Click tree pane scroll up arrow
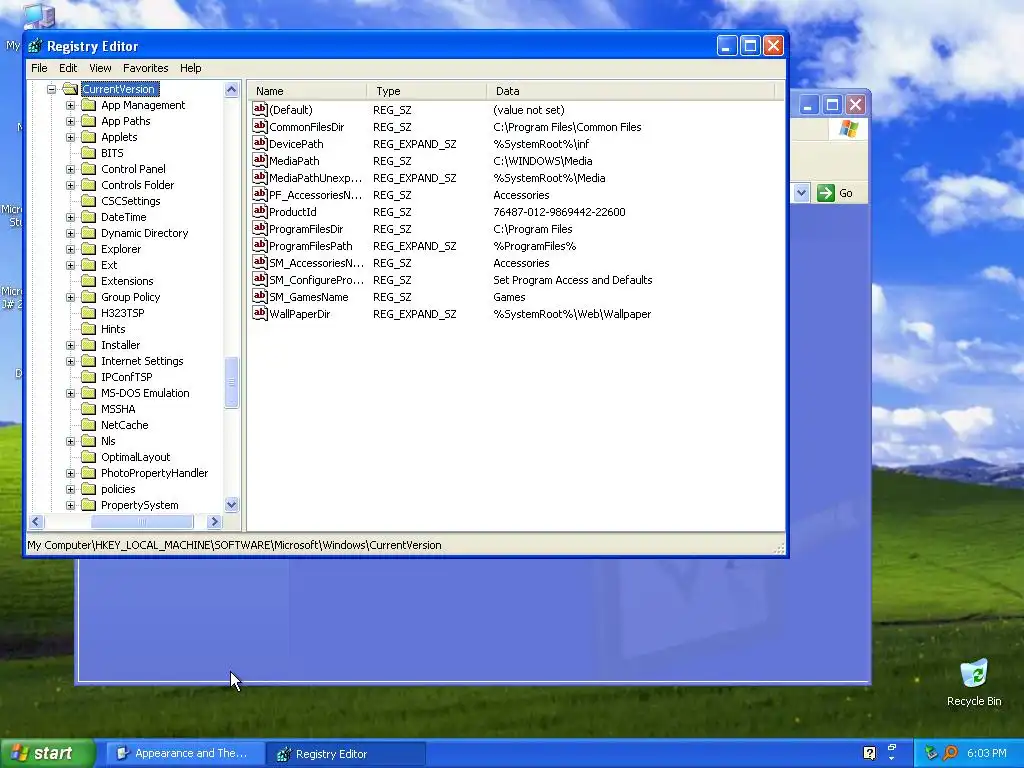The width and height of the screenshot is (1024, 768). [231, 89]
